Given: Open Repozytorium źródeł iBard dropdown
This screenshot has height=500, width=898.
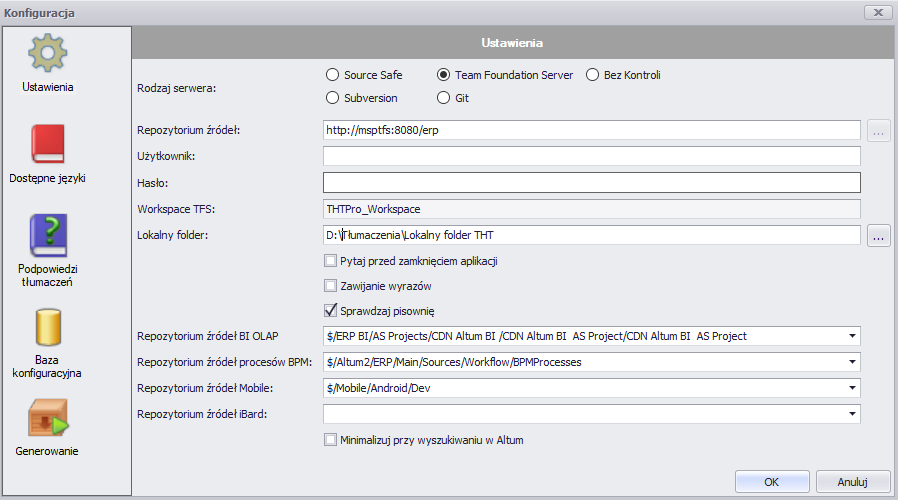Looking at the screenshot, I should (852, 414).
